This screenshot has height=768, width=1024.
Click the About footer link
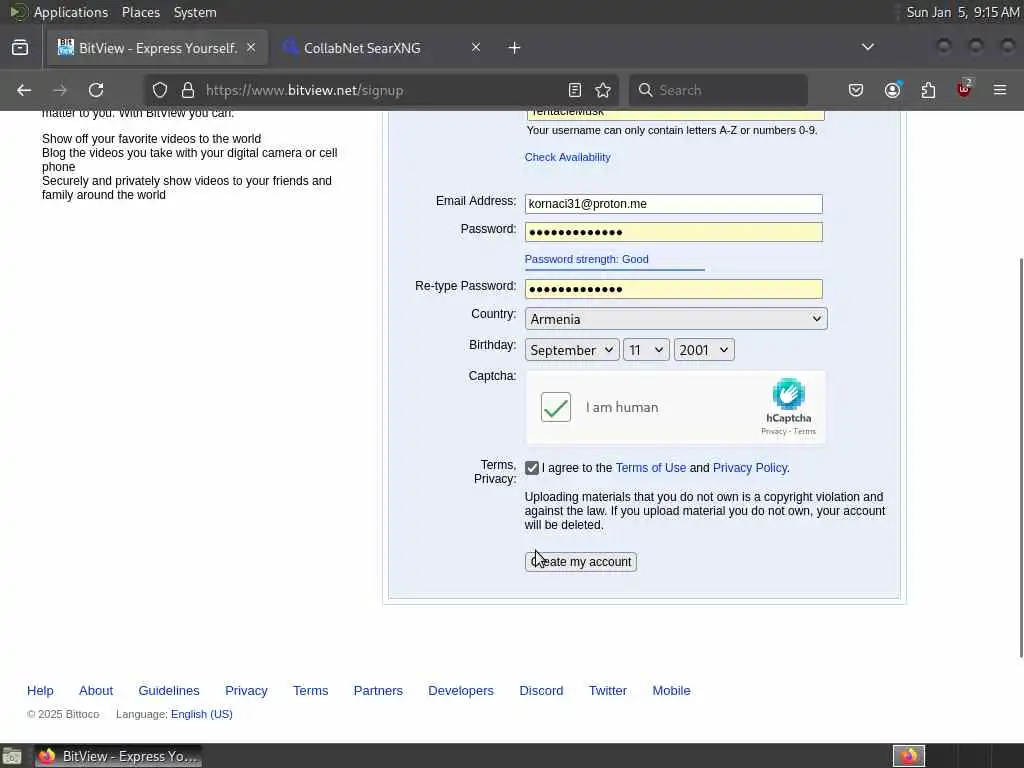point(96,690)
